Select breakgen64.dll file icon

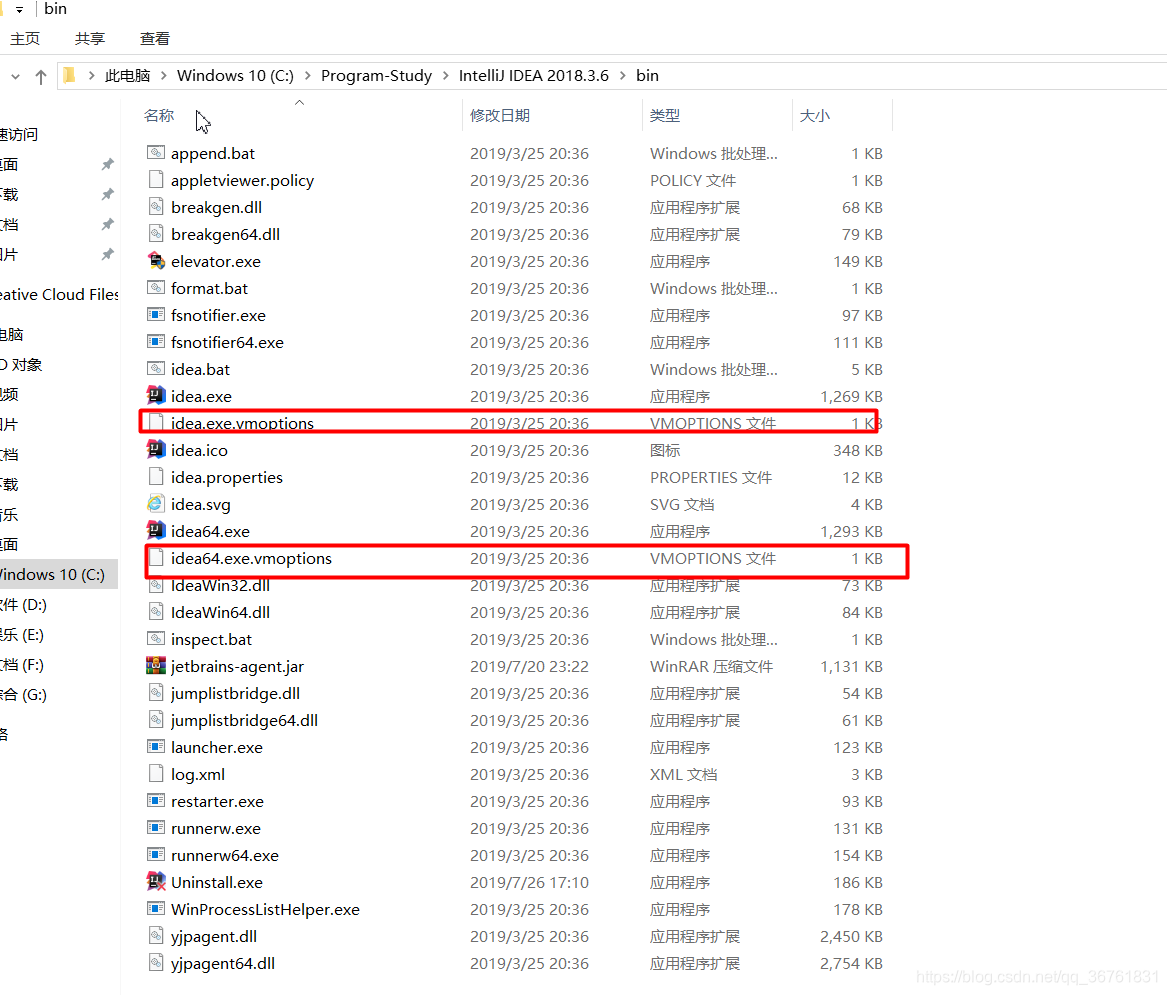[x=156, y=234]
